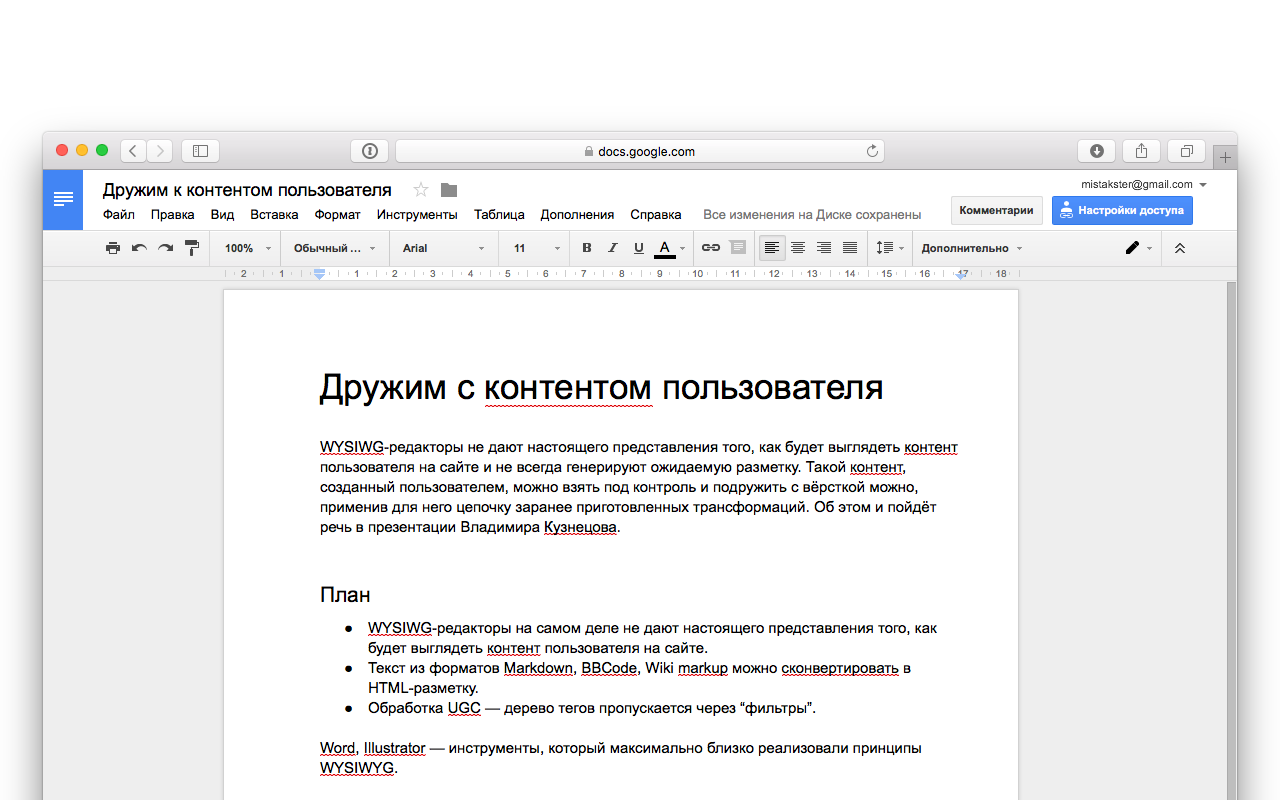Open the Таблица menu
Screen dimensions: 1280x800
click(x=499, y=214)
